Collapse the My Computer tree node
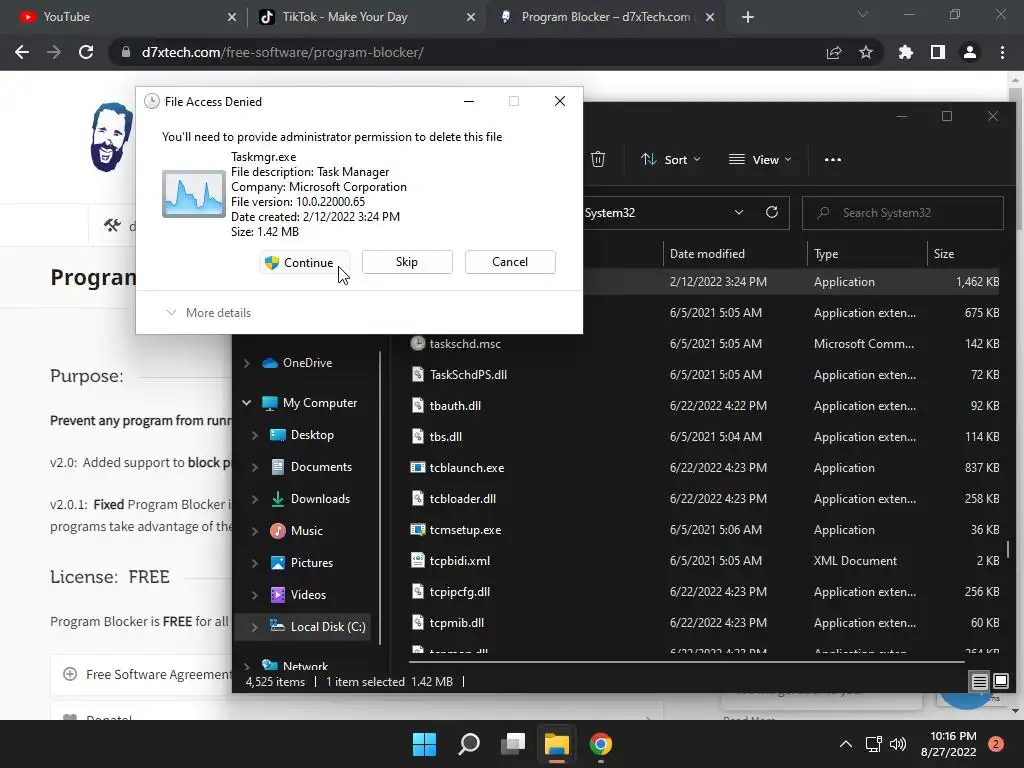This screenshot has height=768, width=1024. (247, 403)
